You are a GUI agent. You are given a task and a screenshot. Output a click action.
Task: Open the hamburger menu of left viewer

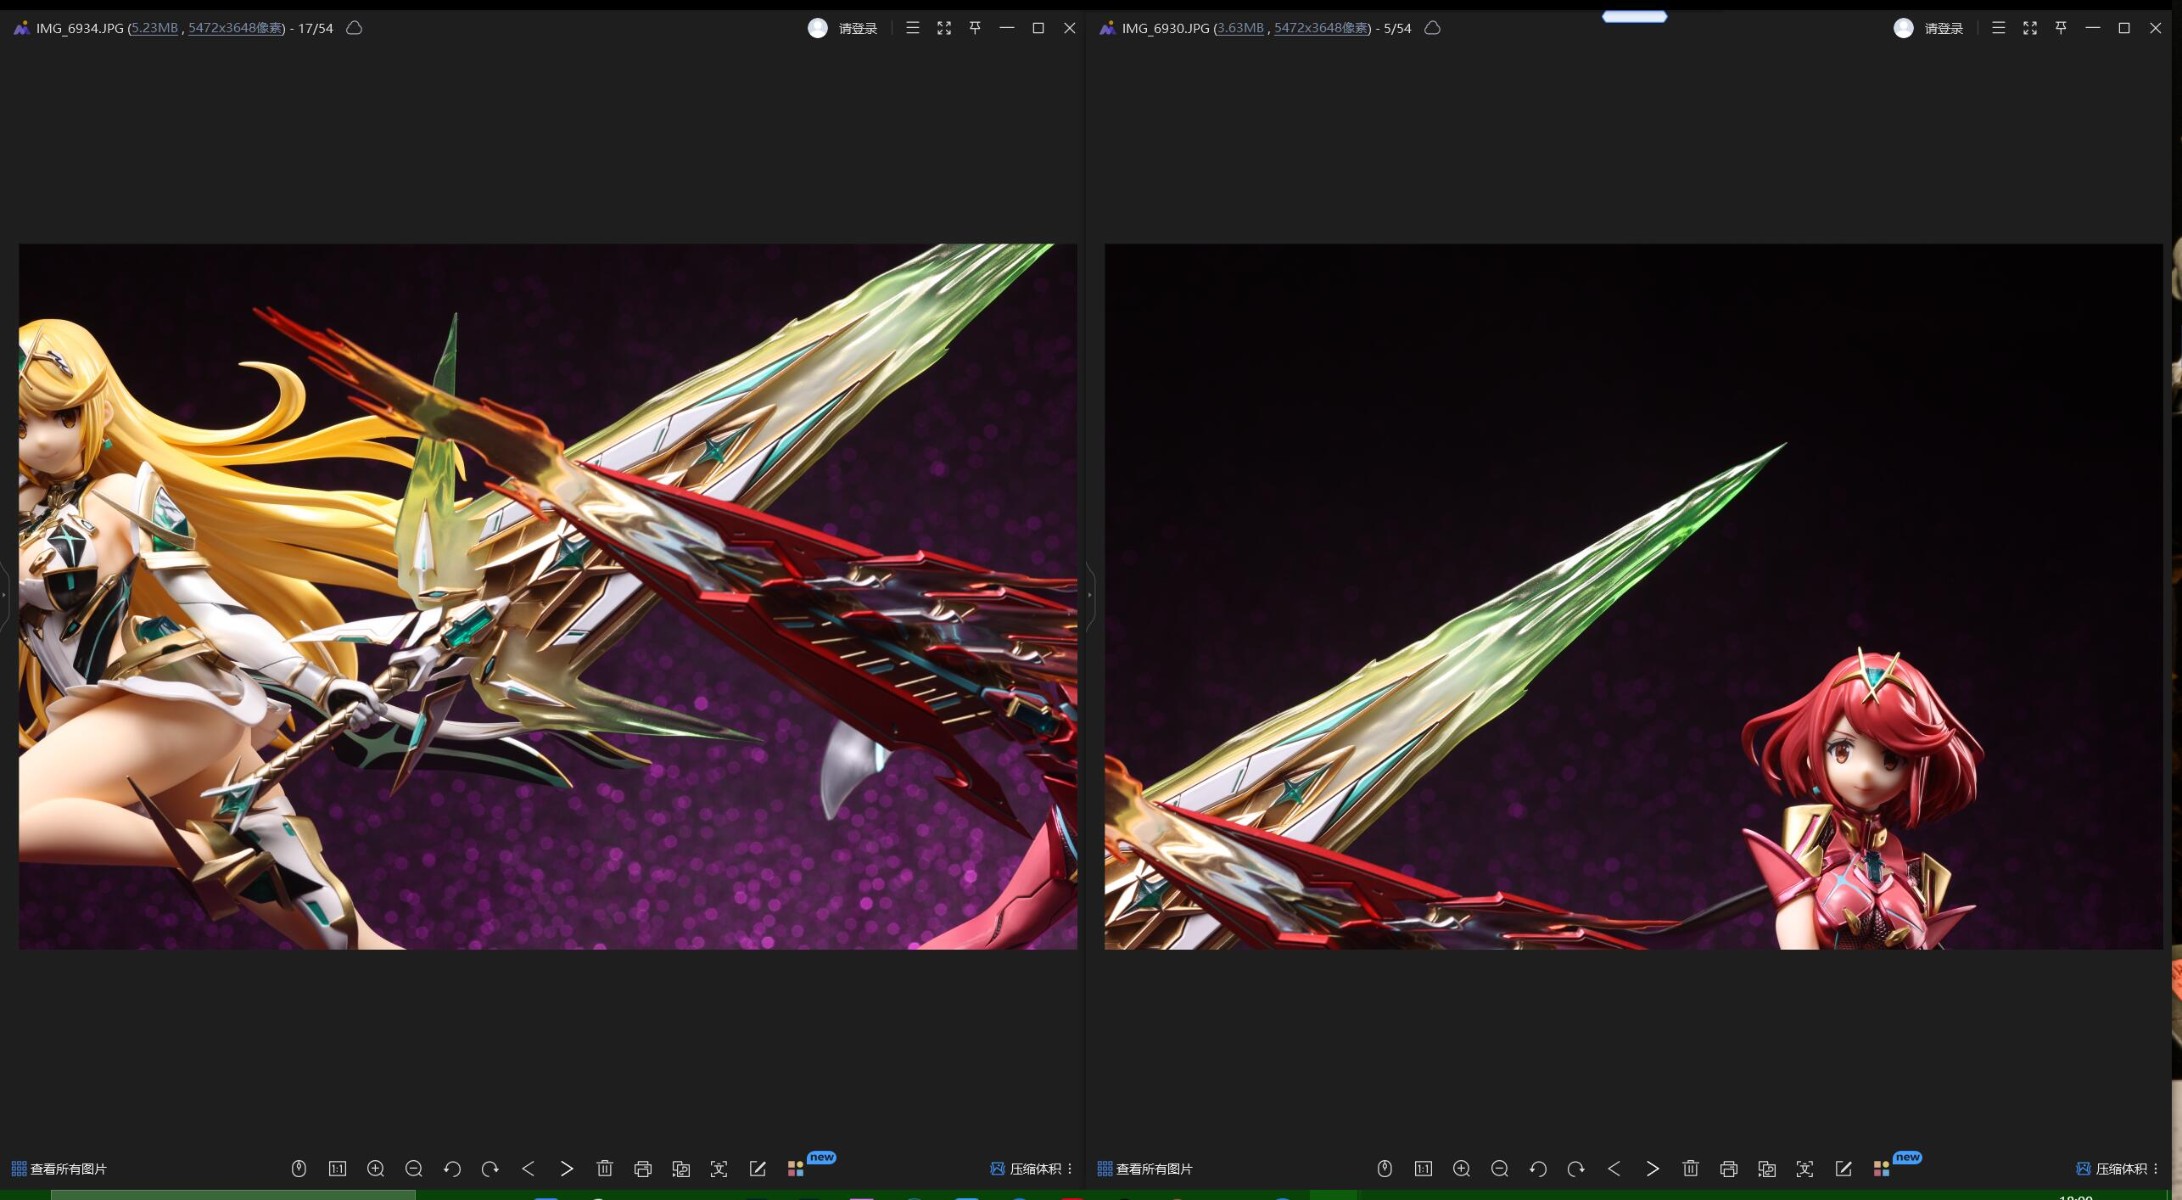pos(912,28)
